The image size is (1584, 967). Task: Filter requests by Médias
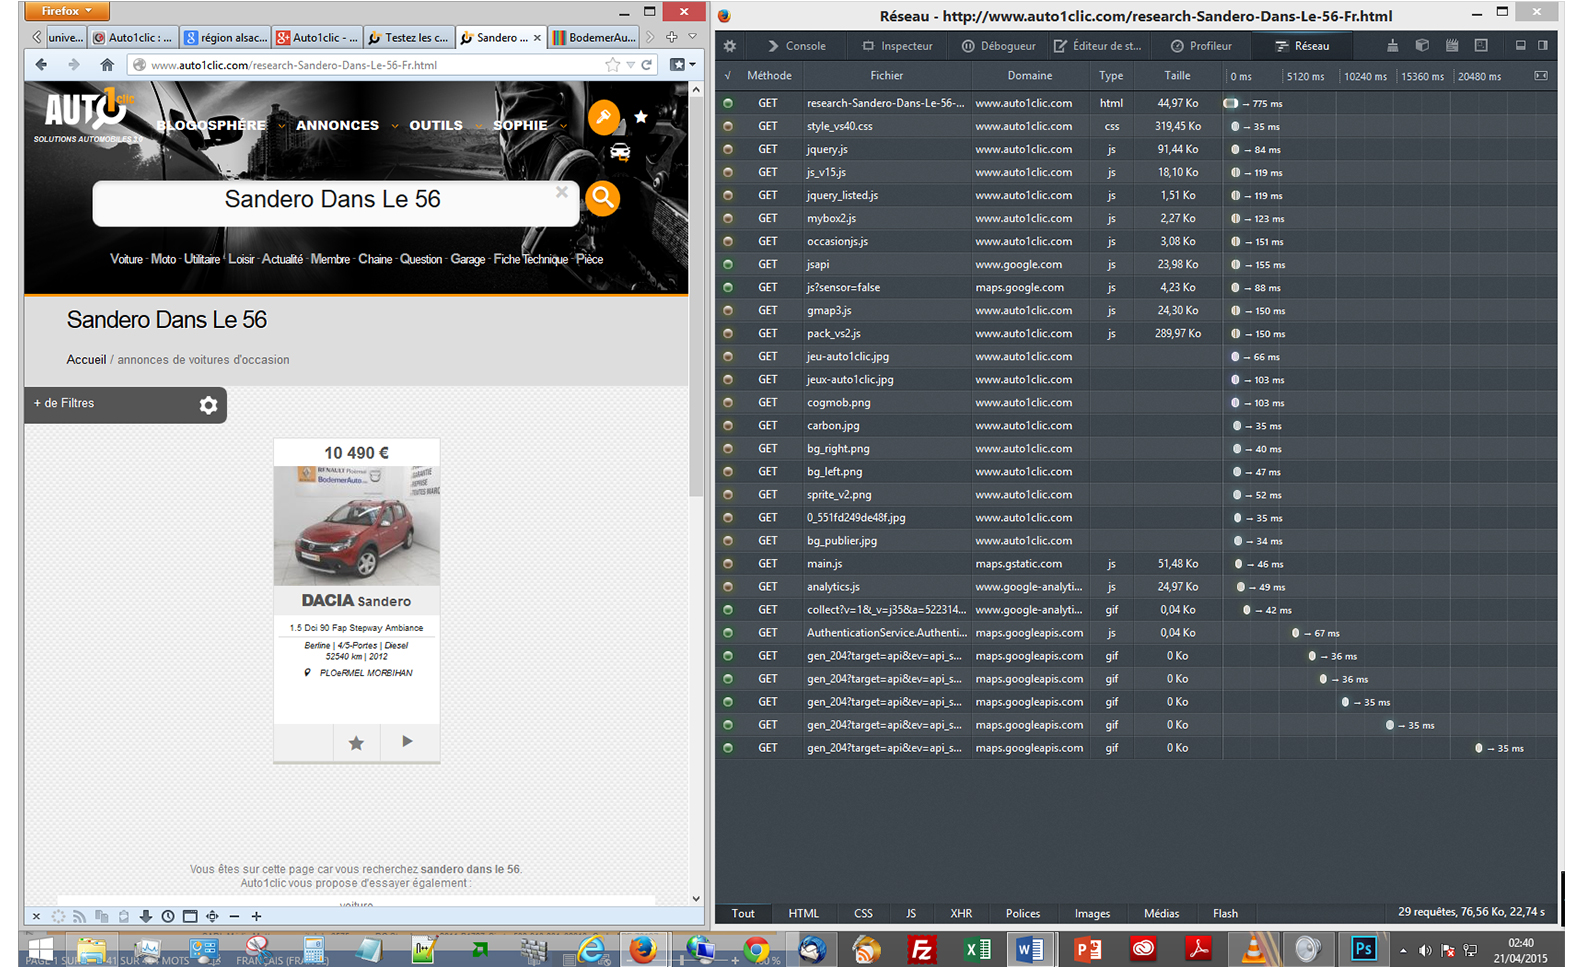tap(1161, 913)
